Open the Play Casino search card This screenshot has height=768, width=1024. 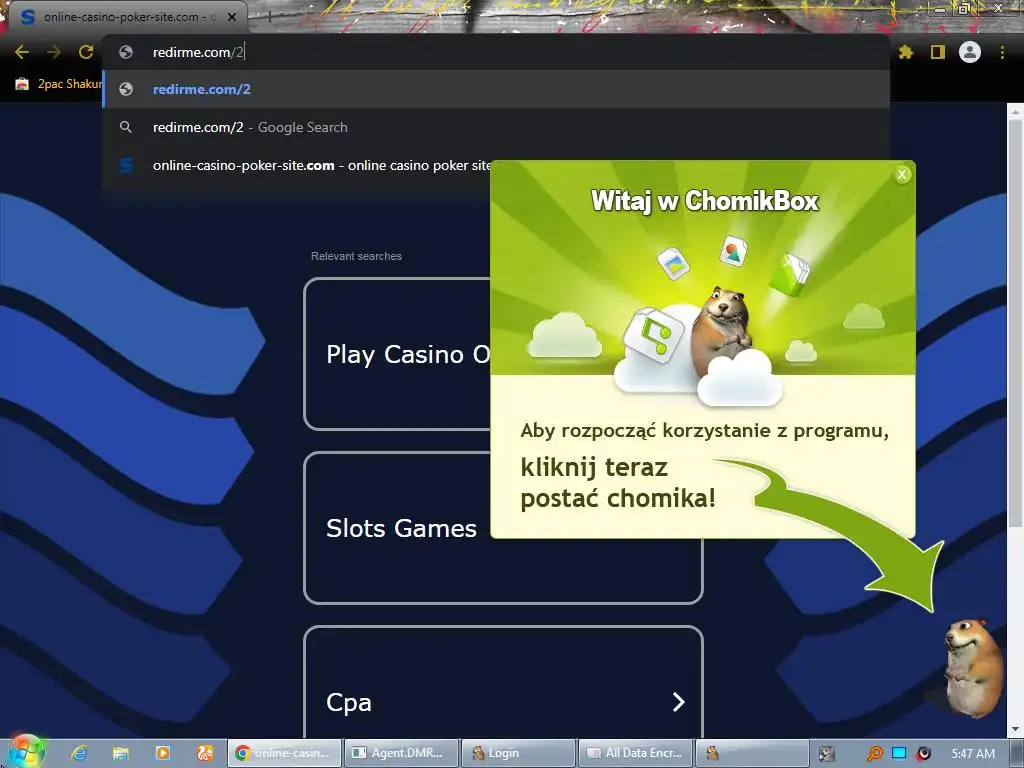(397, 354)
